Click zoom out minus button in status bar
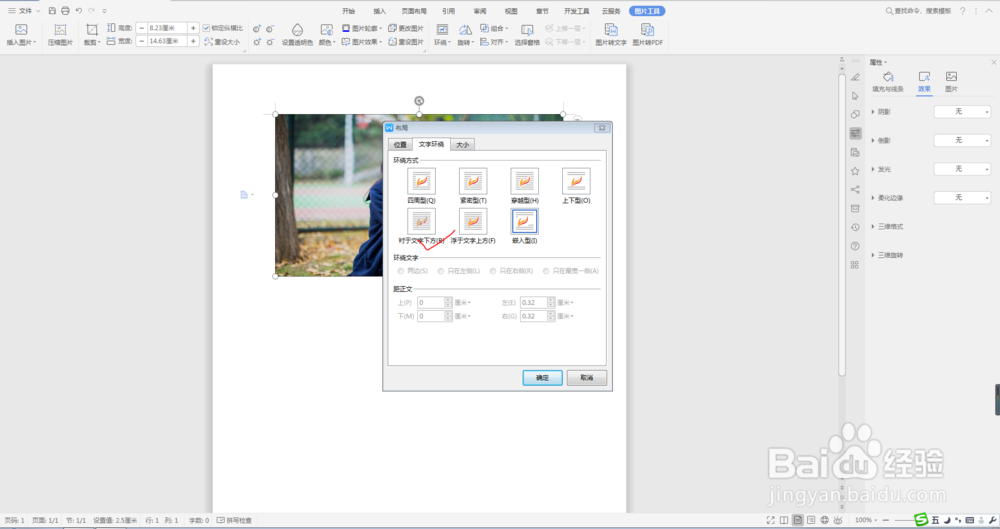The width and height of the screenshot is (1000, 529). (886, 520)
